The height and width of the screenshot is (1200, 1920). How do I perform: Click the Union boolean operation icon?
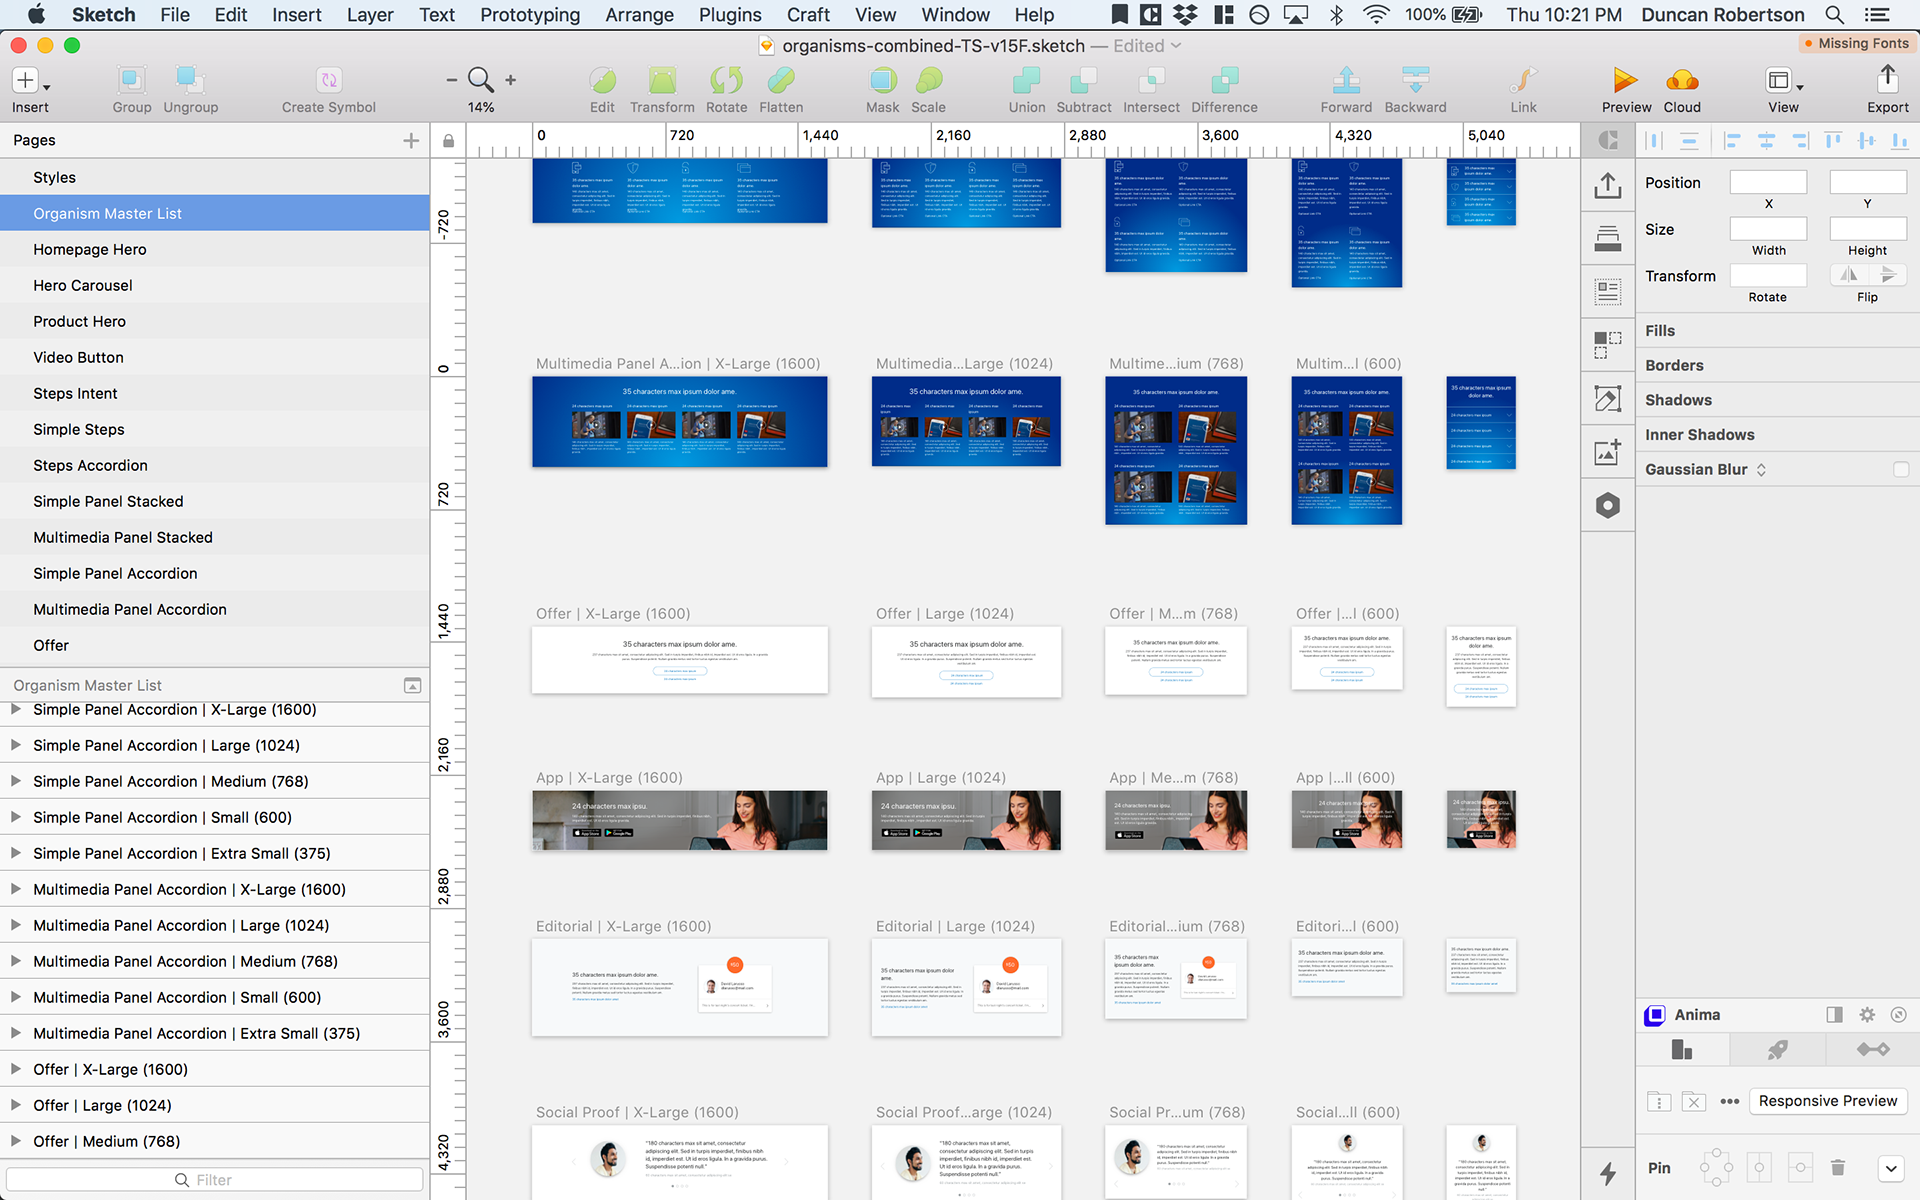pyautogui.click(x=1026, y=81)
